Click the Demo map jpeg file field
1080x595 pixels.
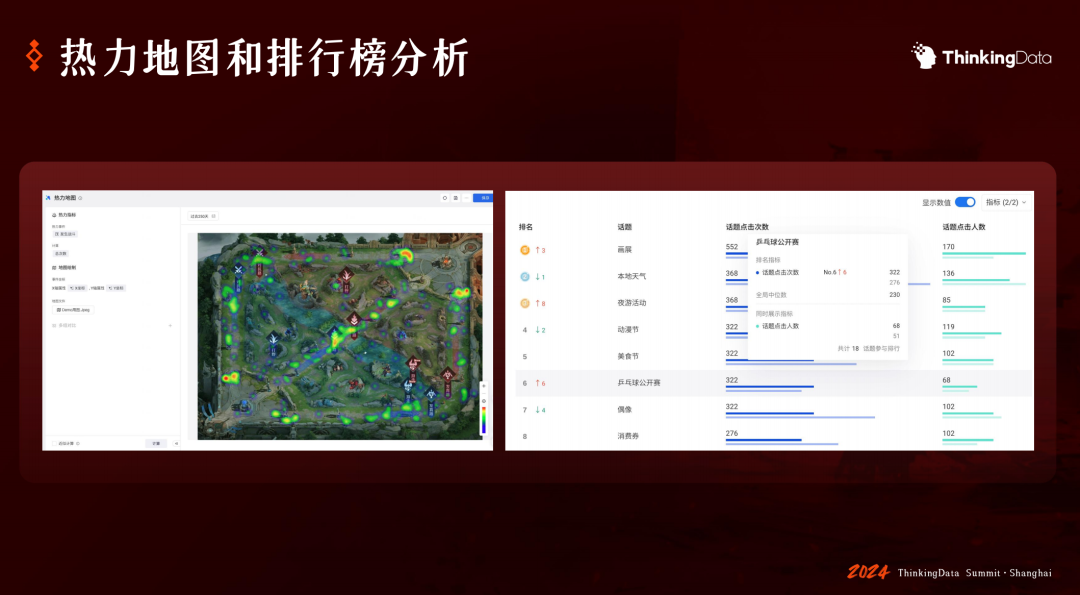73,310
